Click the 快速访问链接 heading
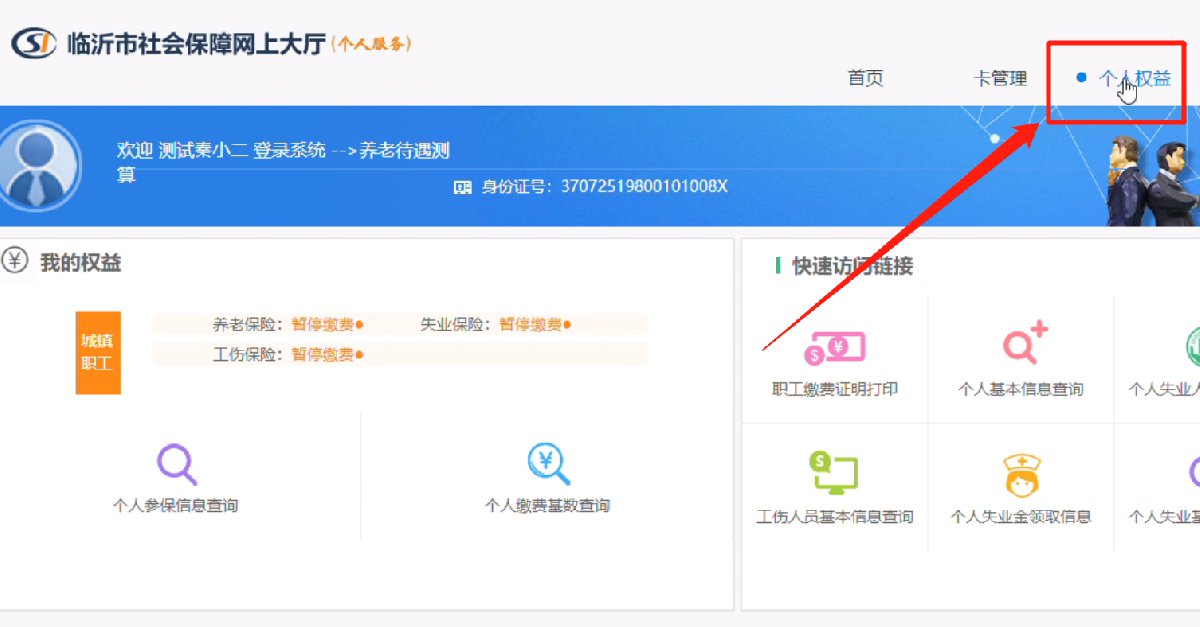The image size is (1200, 627). [x=852, y=266]
